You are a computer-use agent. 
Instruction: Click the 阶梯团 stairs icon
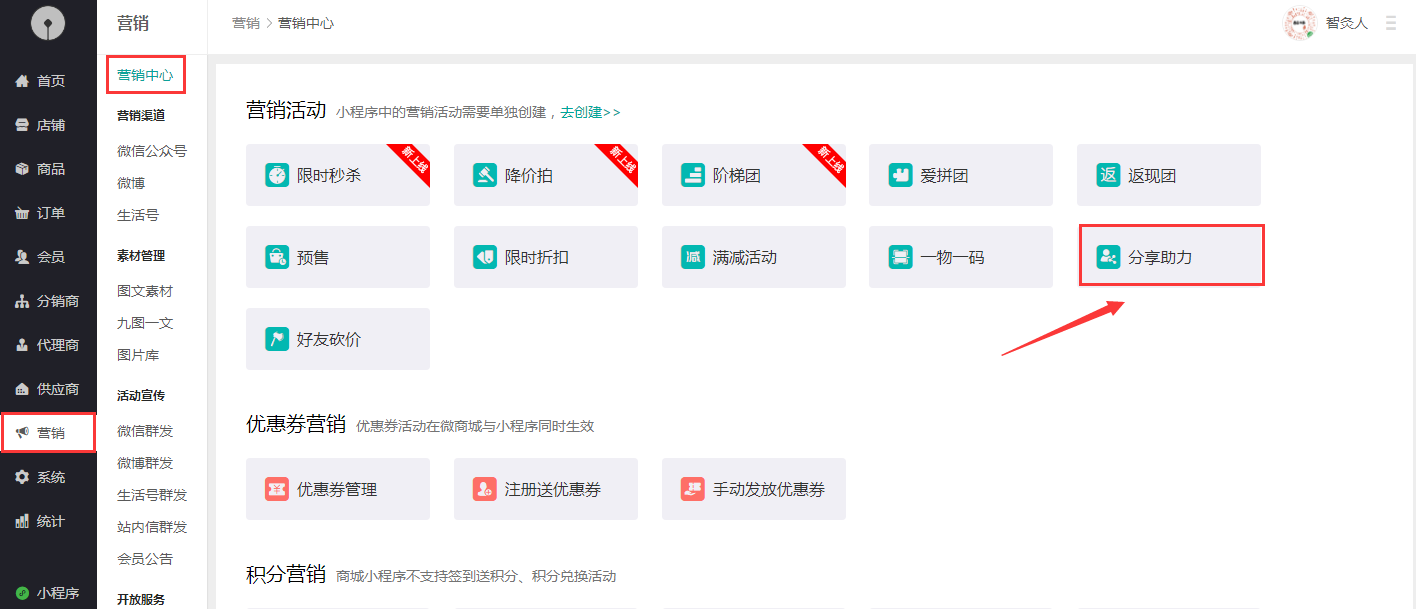click(x=693, y=175)
